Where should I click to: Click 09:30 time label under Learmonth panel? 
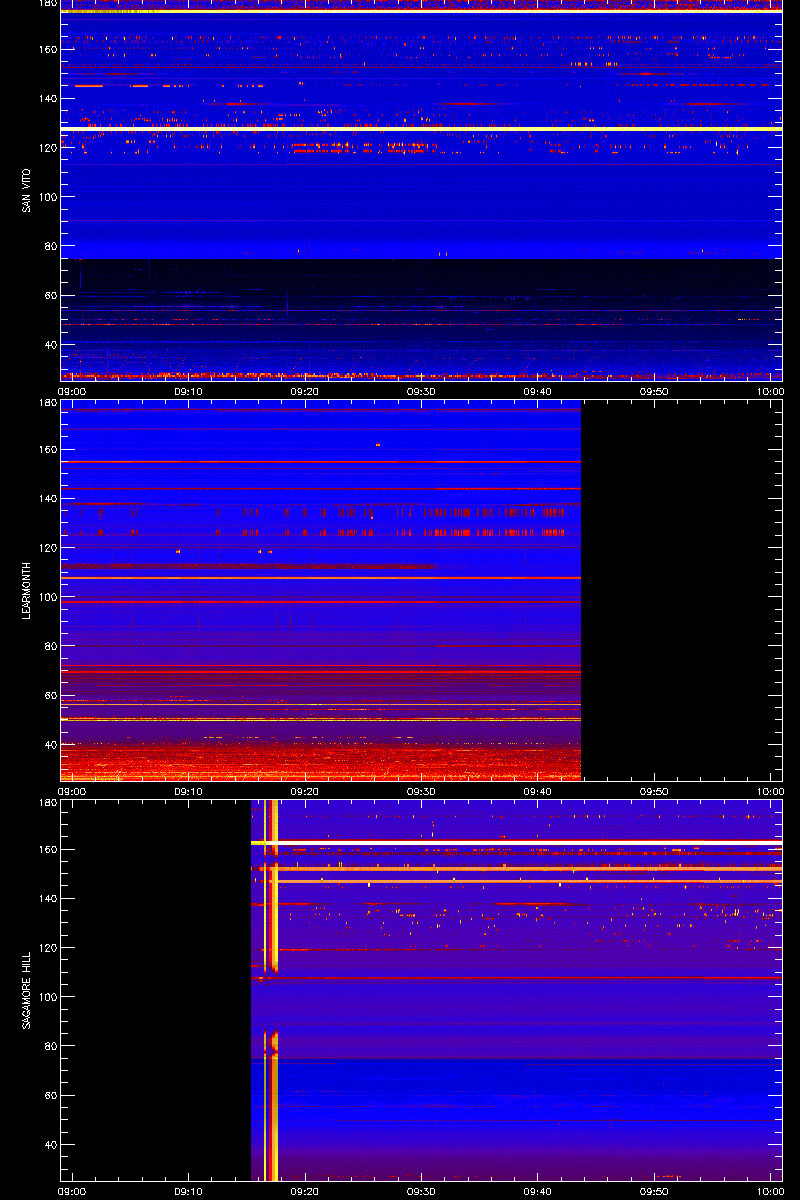pos(421,792)
